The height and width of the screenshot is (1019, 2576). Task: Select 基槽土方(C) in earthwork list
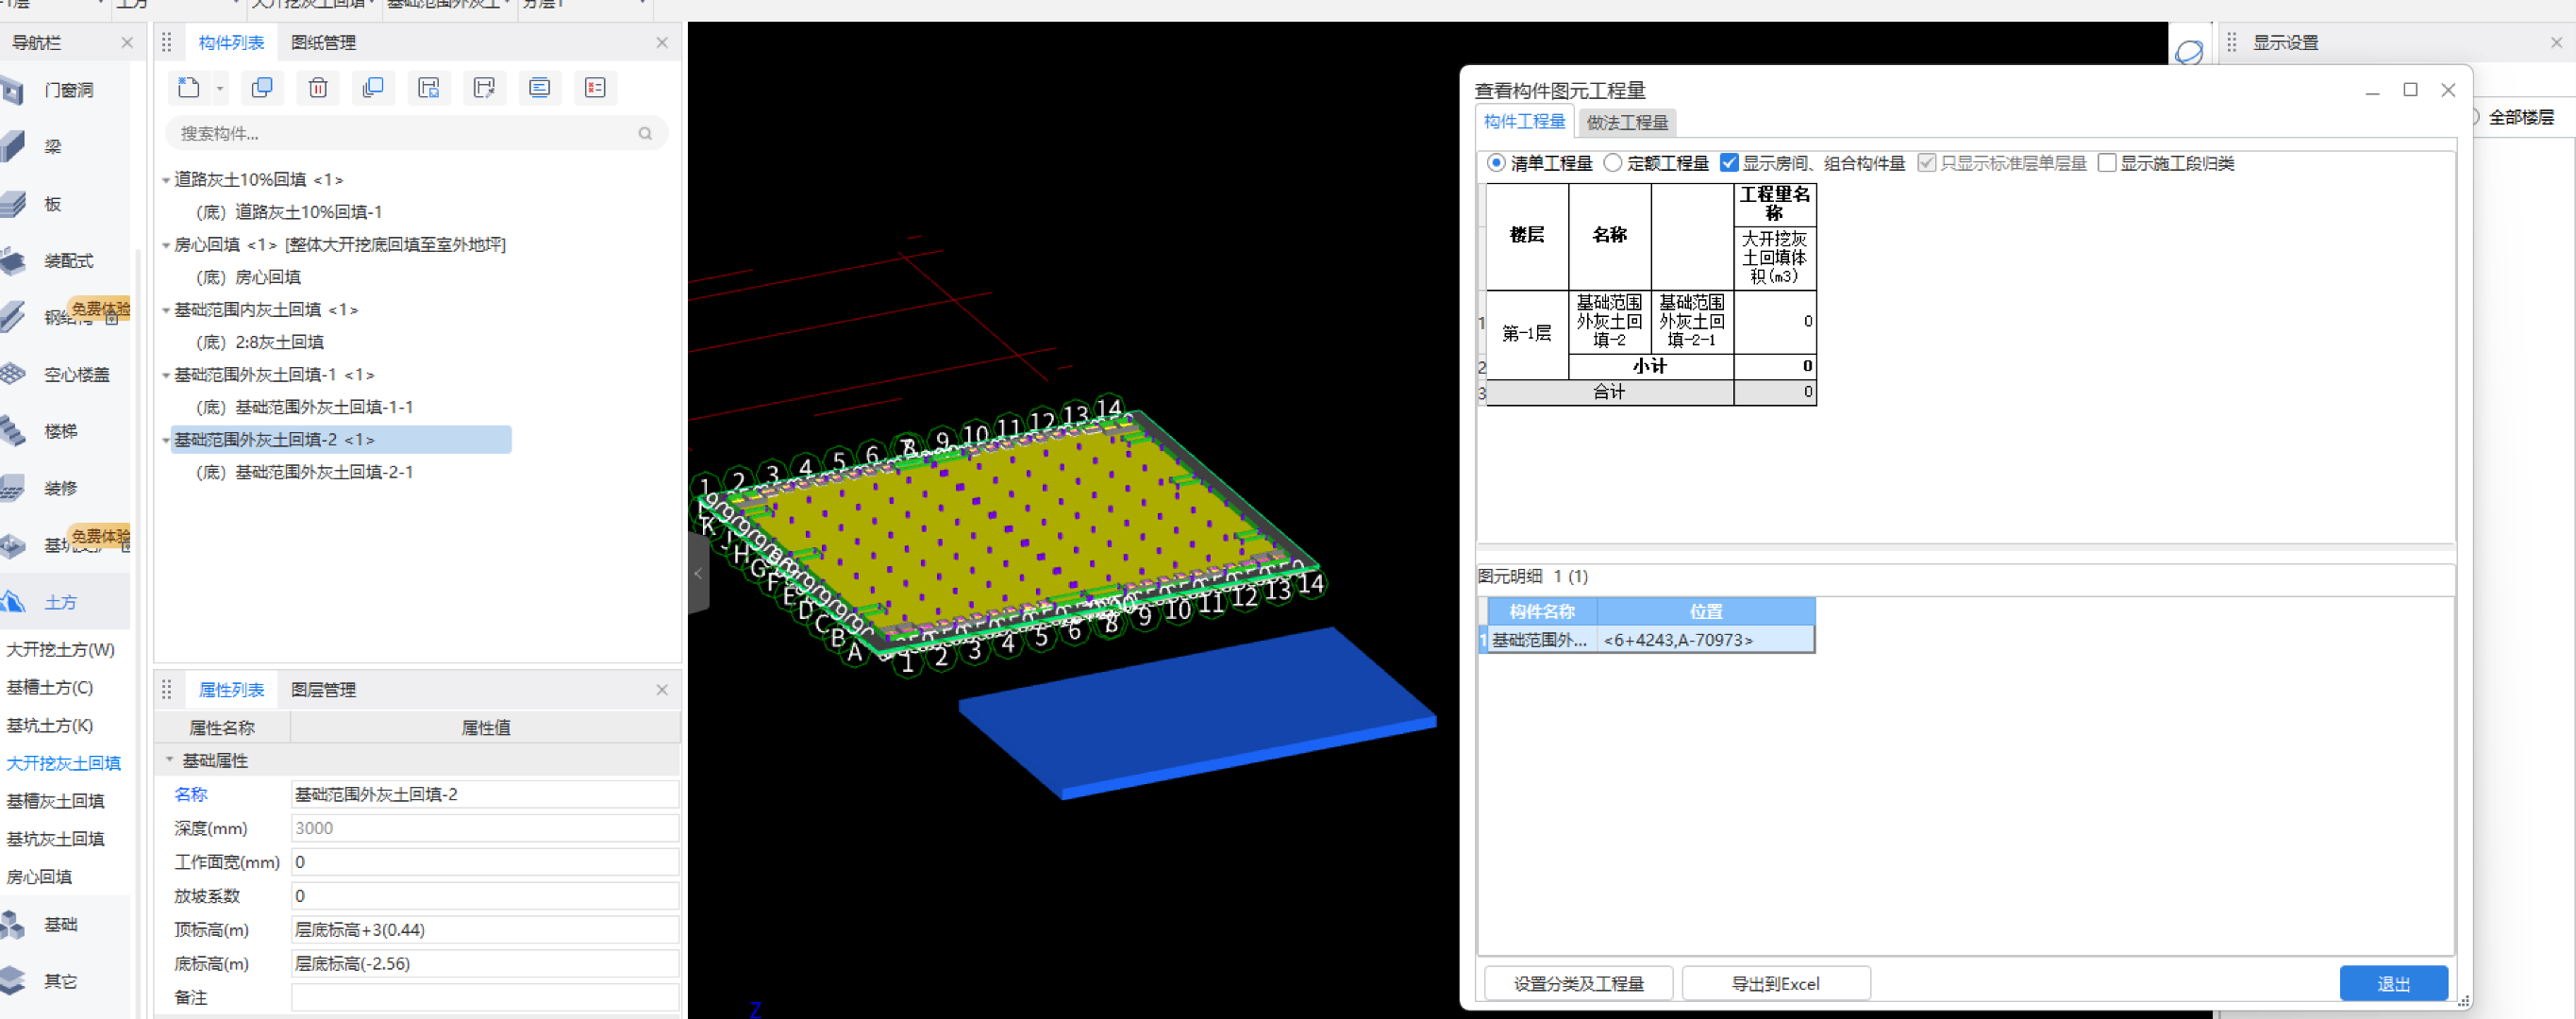[50, 687]
